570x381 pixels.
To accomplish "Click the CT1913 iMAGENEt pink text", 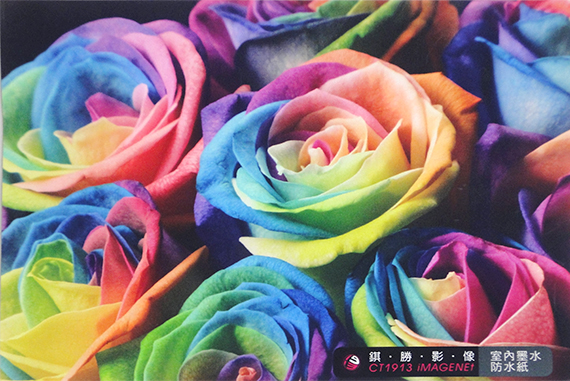I will point(421,368).
